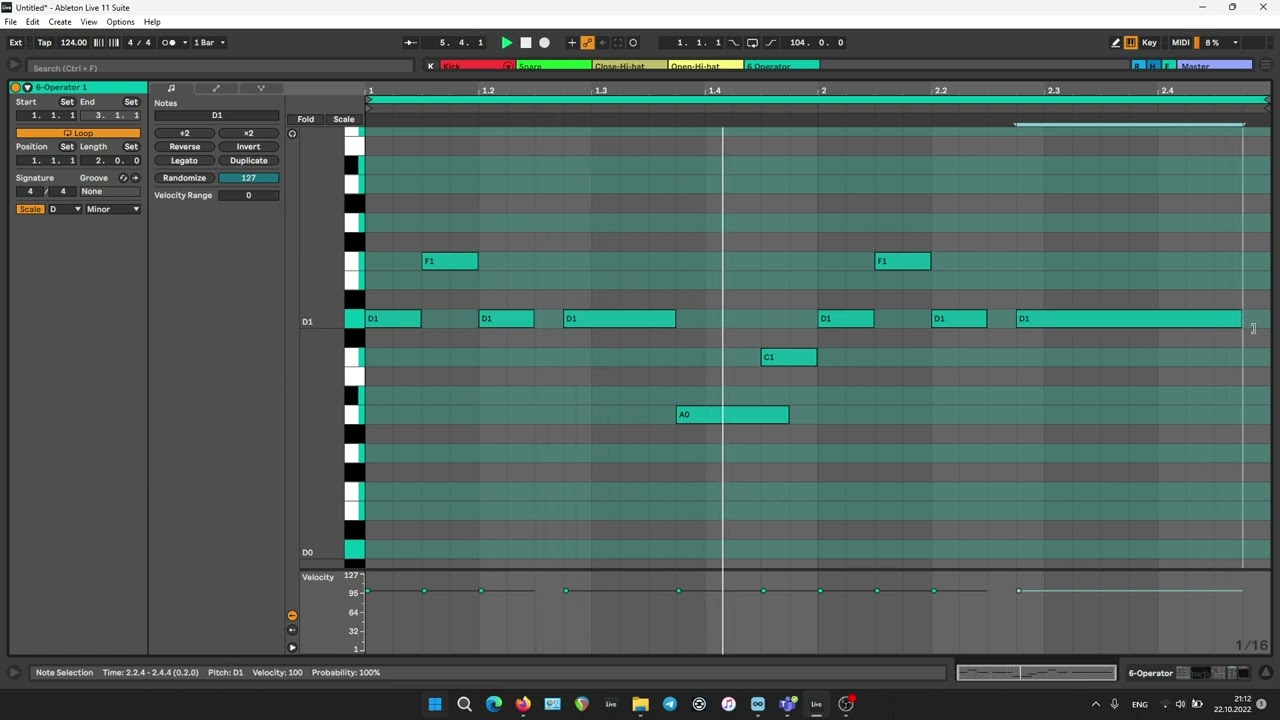The height and width of the screenshot is (720, 1280).
Task: Toggle MIDI editor preview headphone icon
Action: click(292, 134)
